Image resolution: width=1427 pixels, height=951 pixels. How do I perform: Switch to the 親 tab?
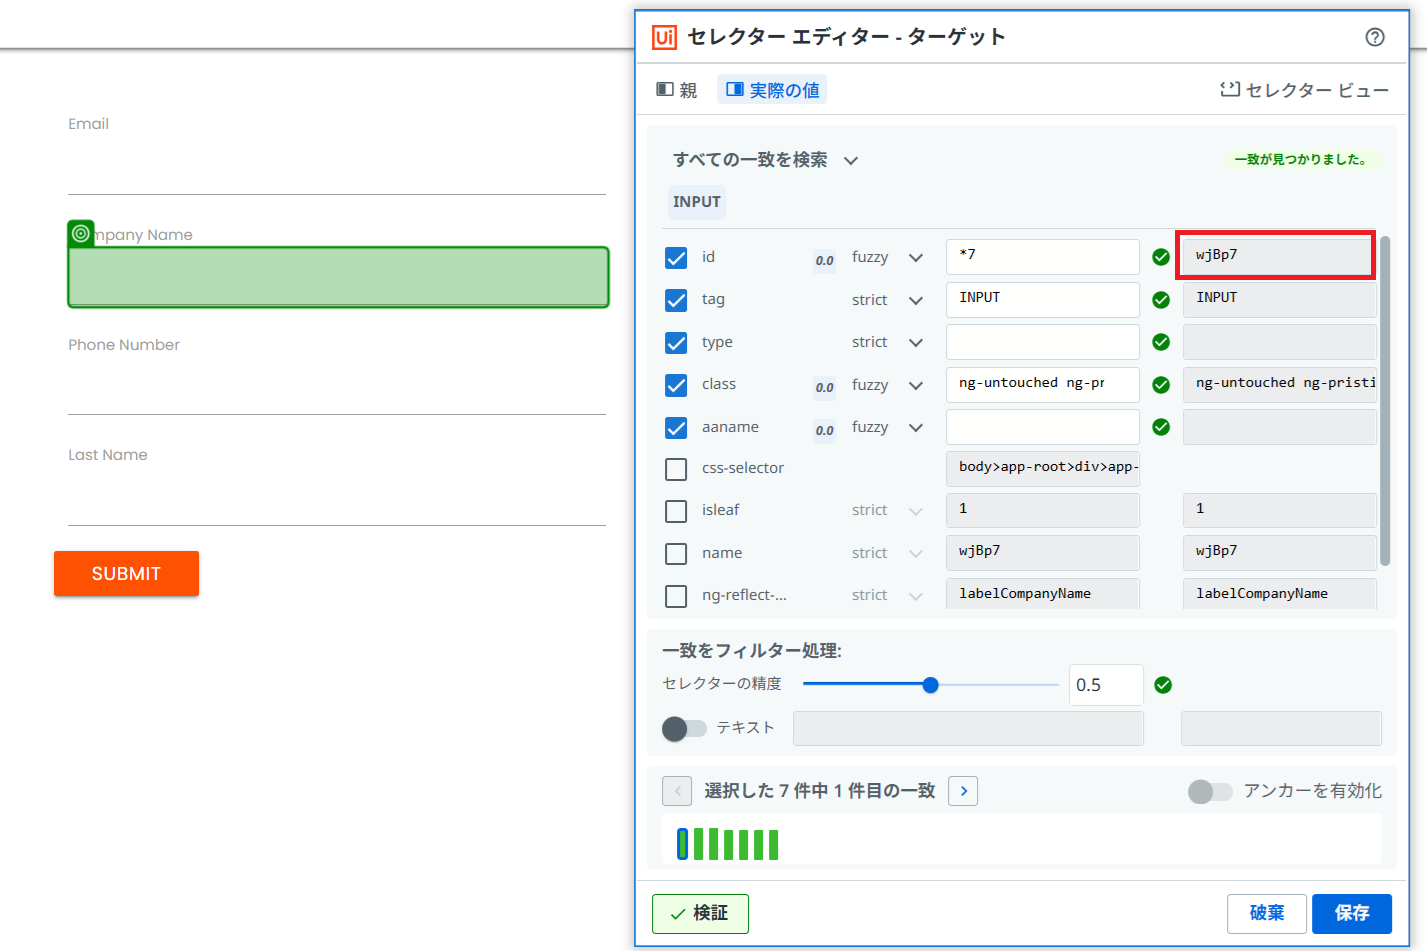677,90
